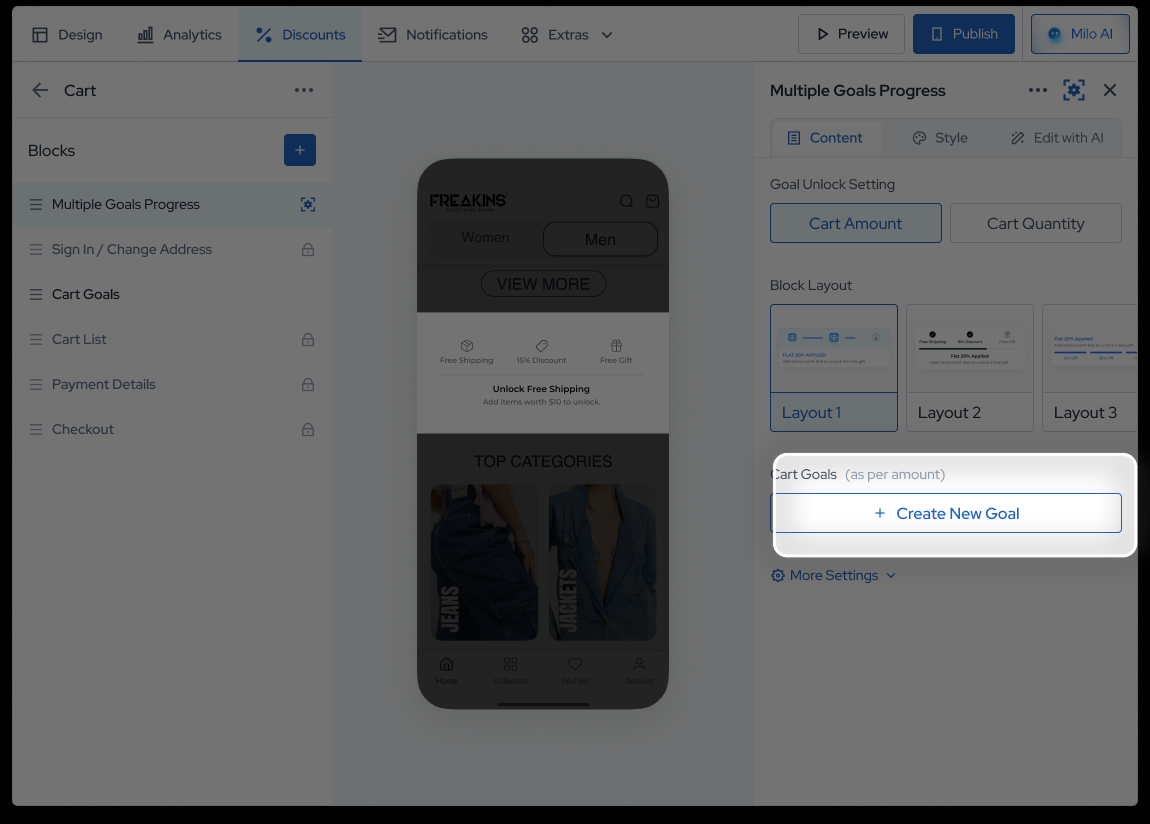This screenshot has width=1150, height=824.
Task: Click lock icon on Cart List row
Action: pyautogui.click(x=308, y=339)
